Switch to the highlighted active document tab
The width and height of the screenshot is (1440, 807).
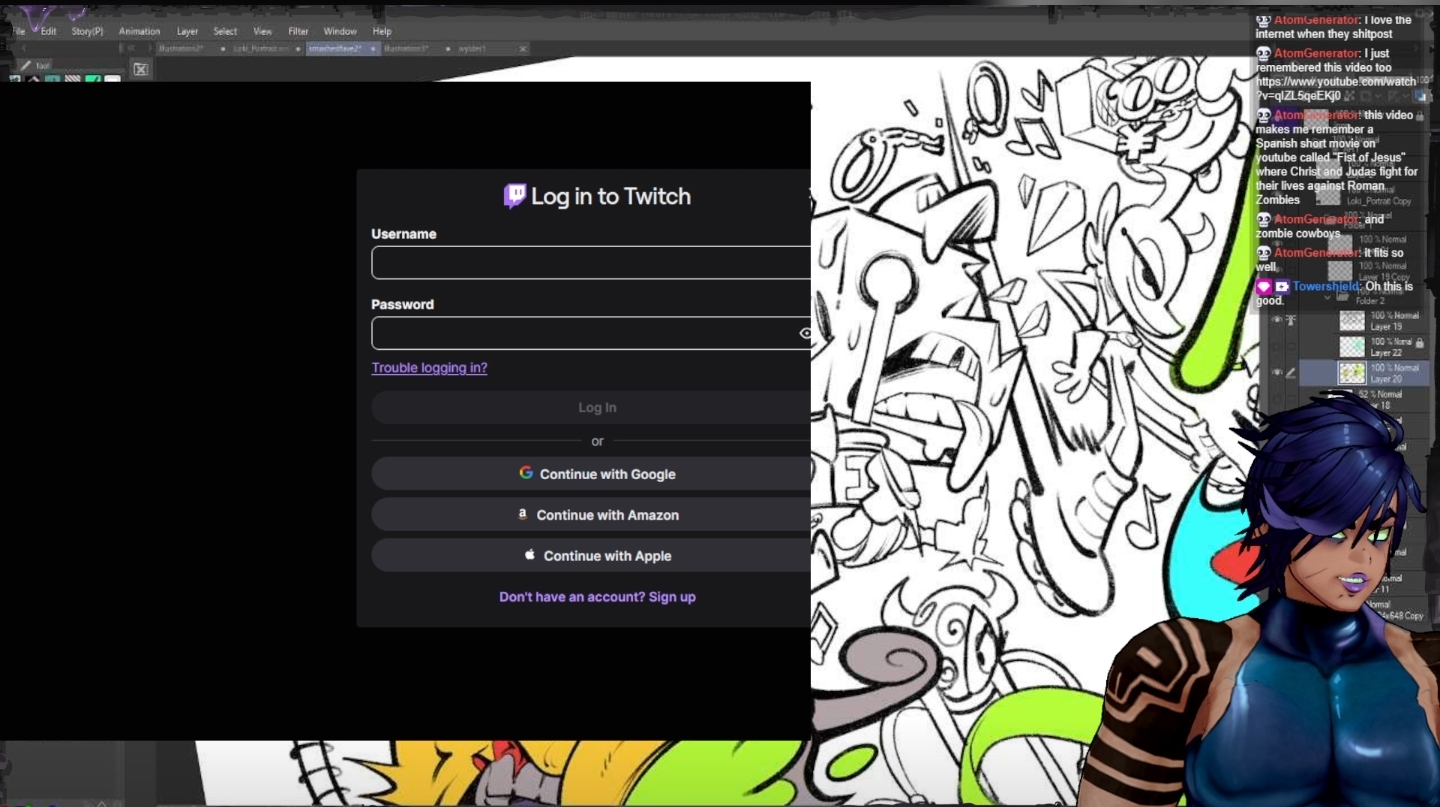pos(343,48)
